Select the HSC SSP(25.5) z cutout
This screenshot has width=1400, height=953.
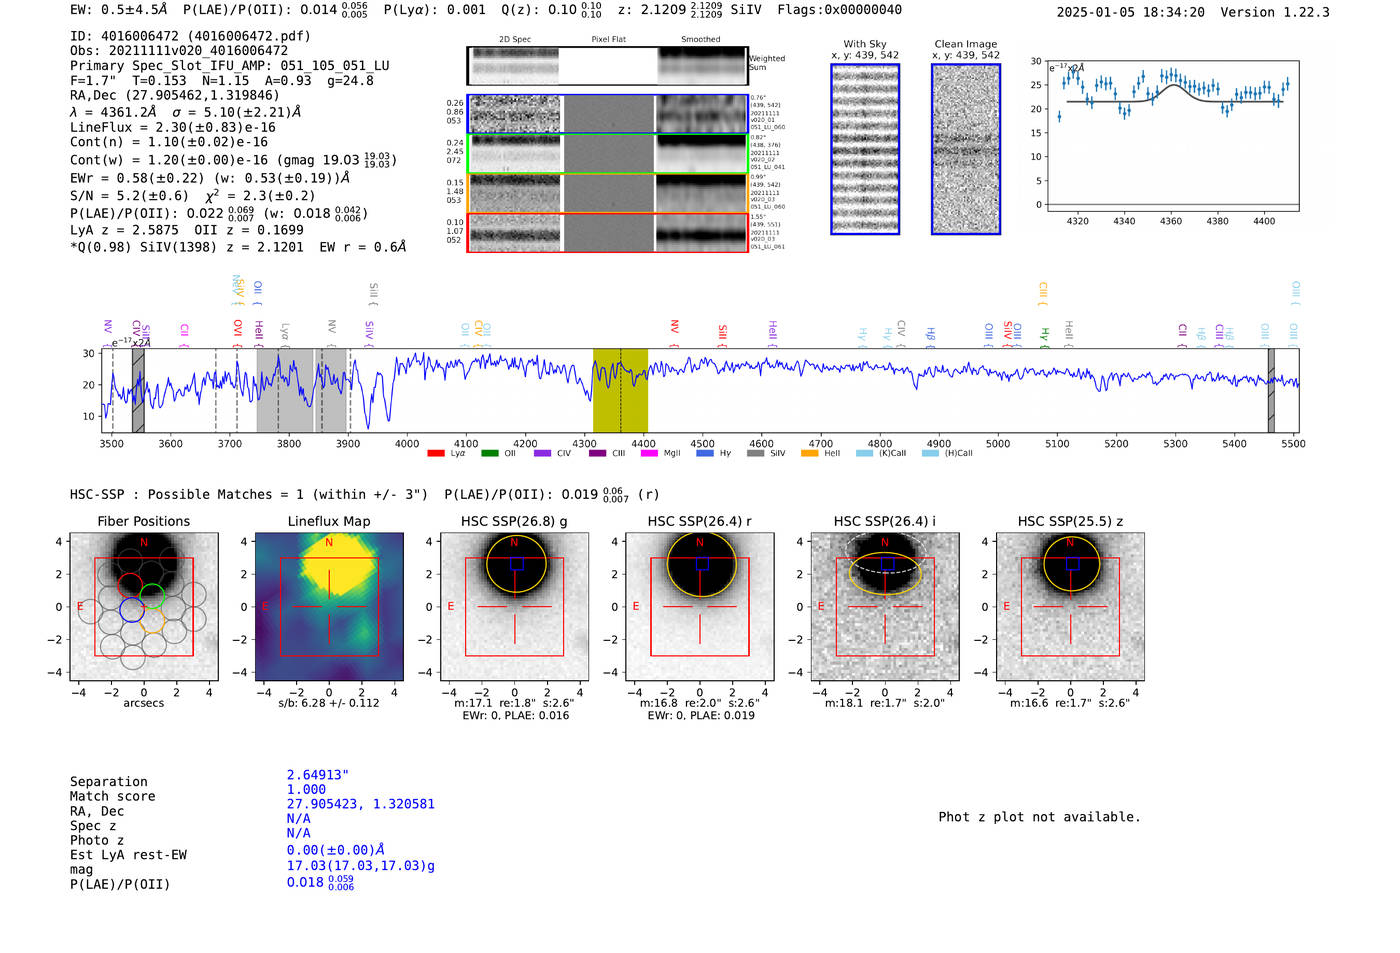1070,607
